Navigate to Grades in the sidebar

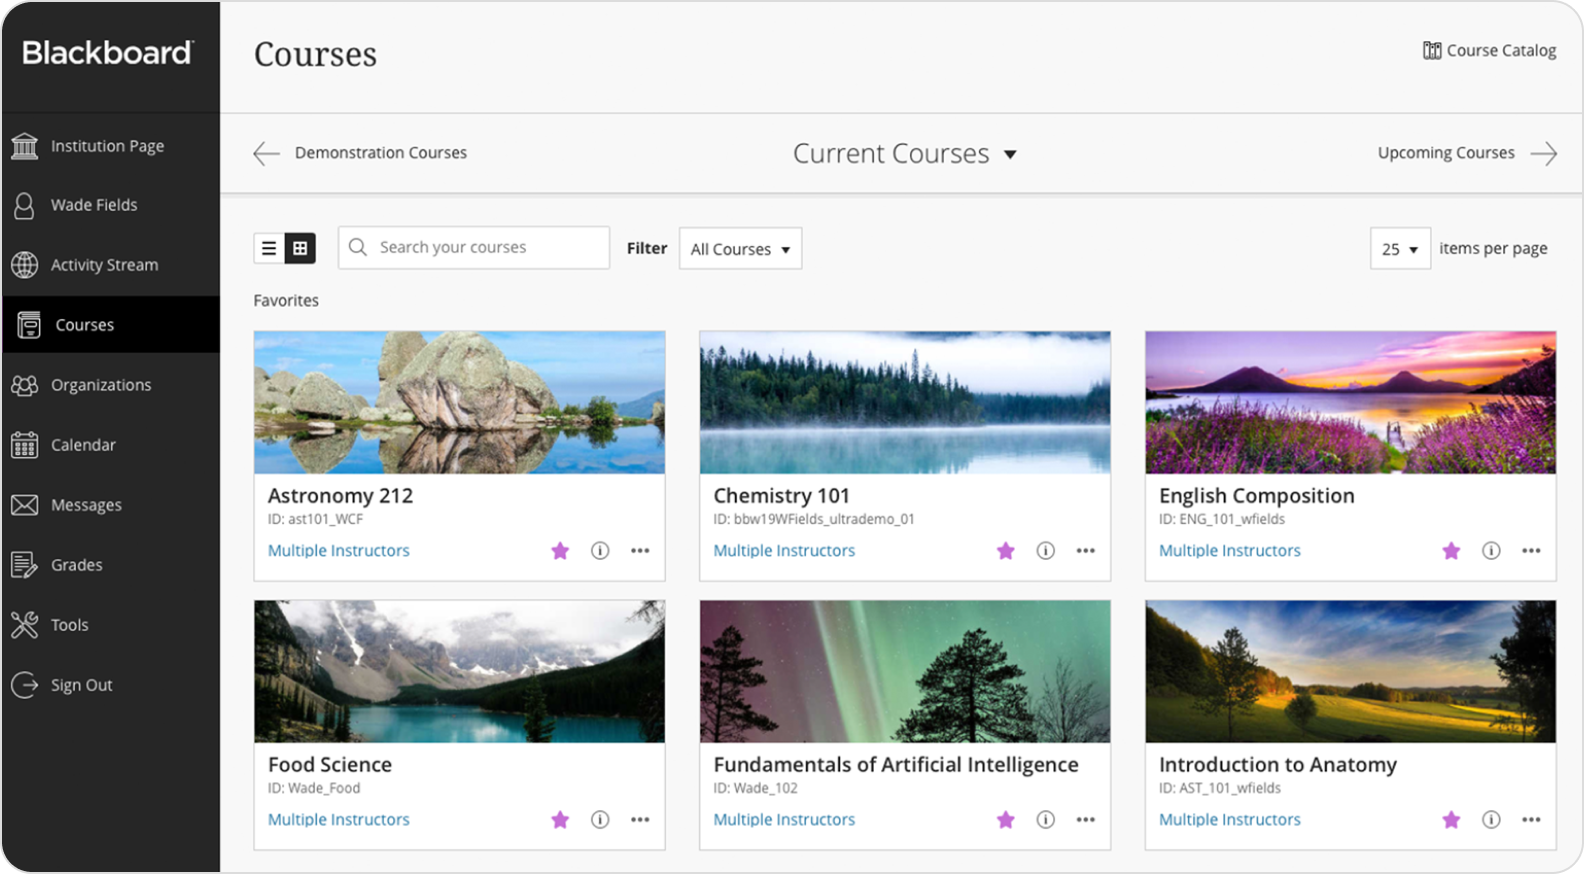coord(76,565)
